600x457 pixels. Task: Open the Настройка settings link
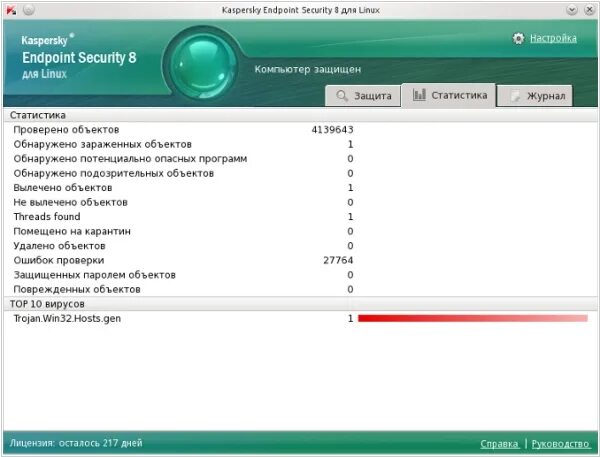553,38
